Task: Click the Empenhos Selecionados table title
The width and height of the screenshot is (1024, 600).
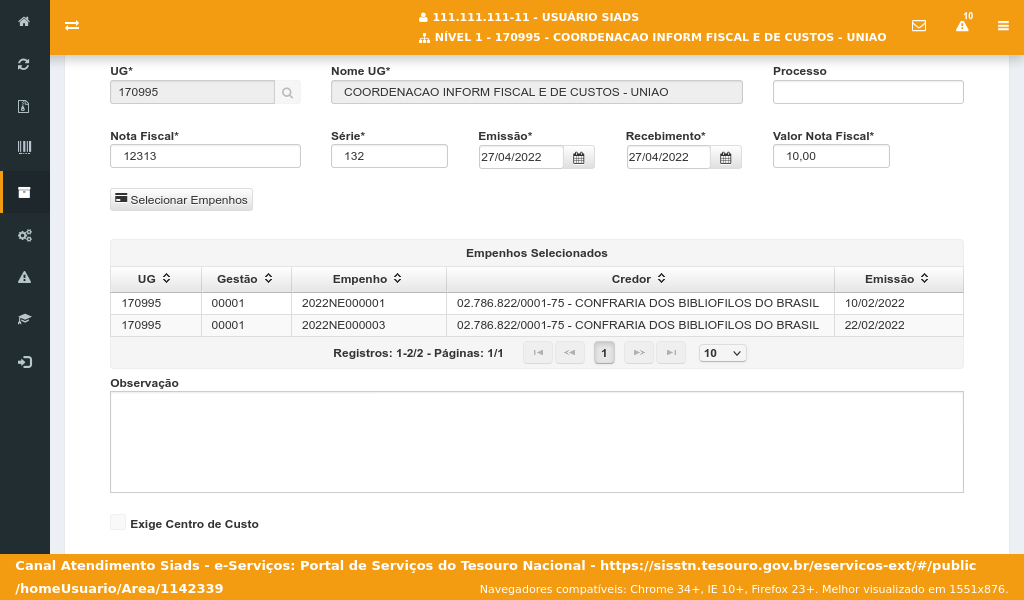Action: [537, 253]
